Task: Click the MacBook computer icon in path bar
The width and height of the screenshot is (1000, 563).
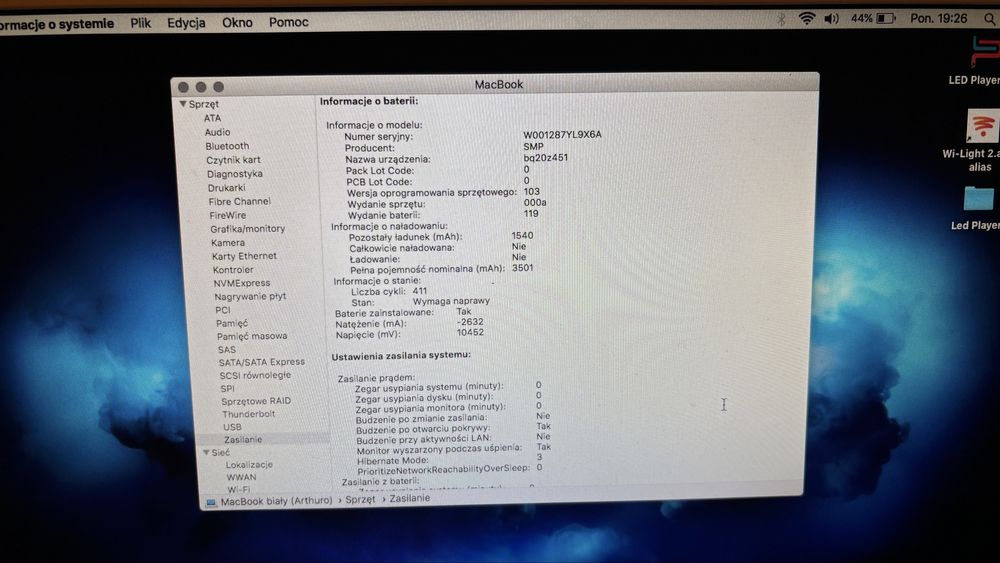Action: pos(211,503)
